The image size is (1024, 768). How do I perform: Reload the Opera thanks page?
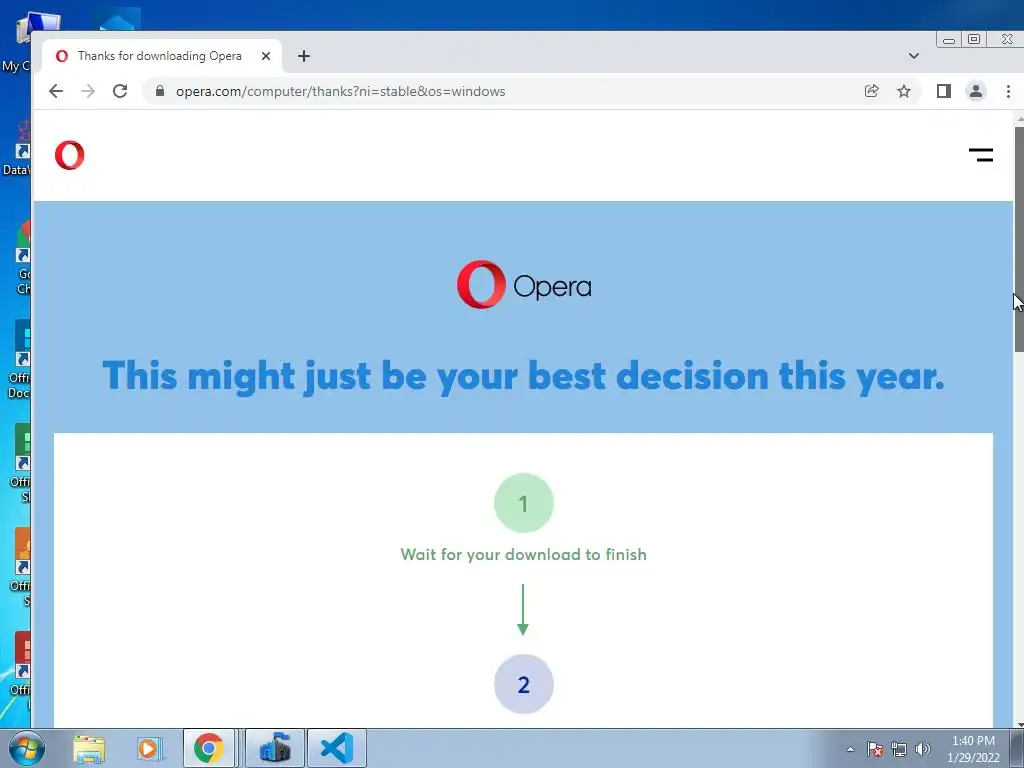coord(120,91)
